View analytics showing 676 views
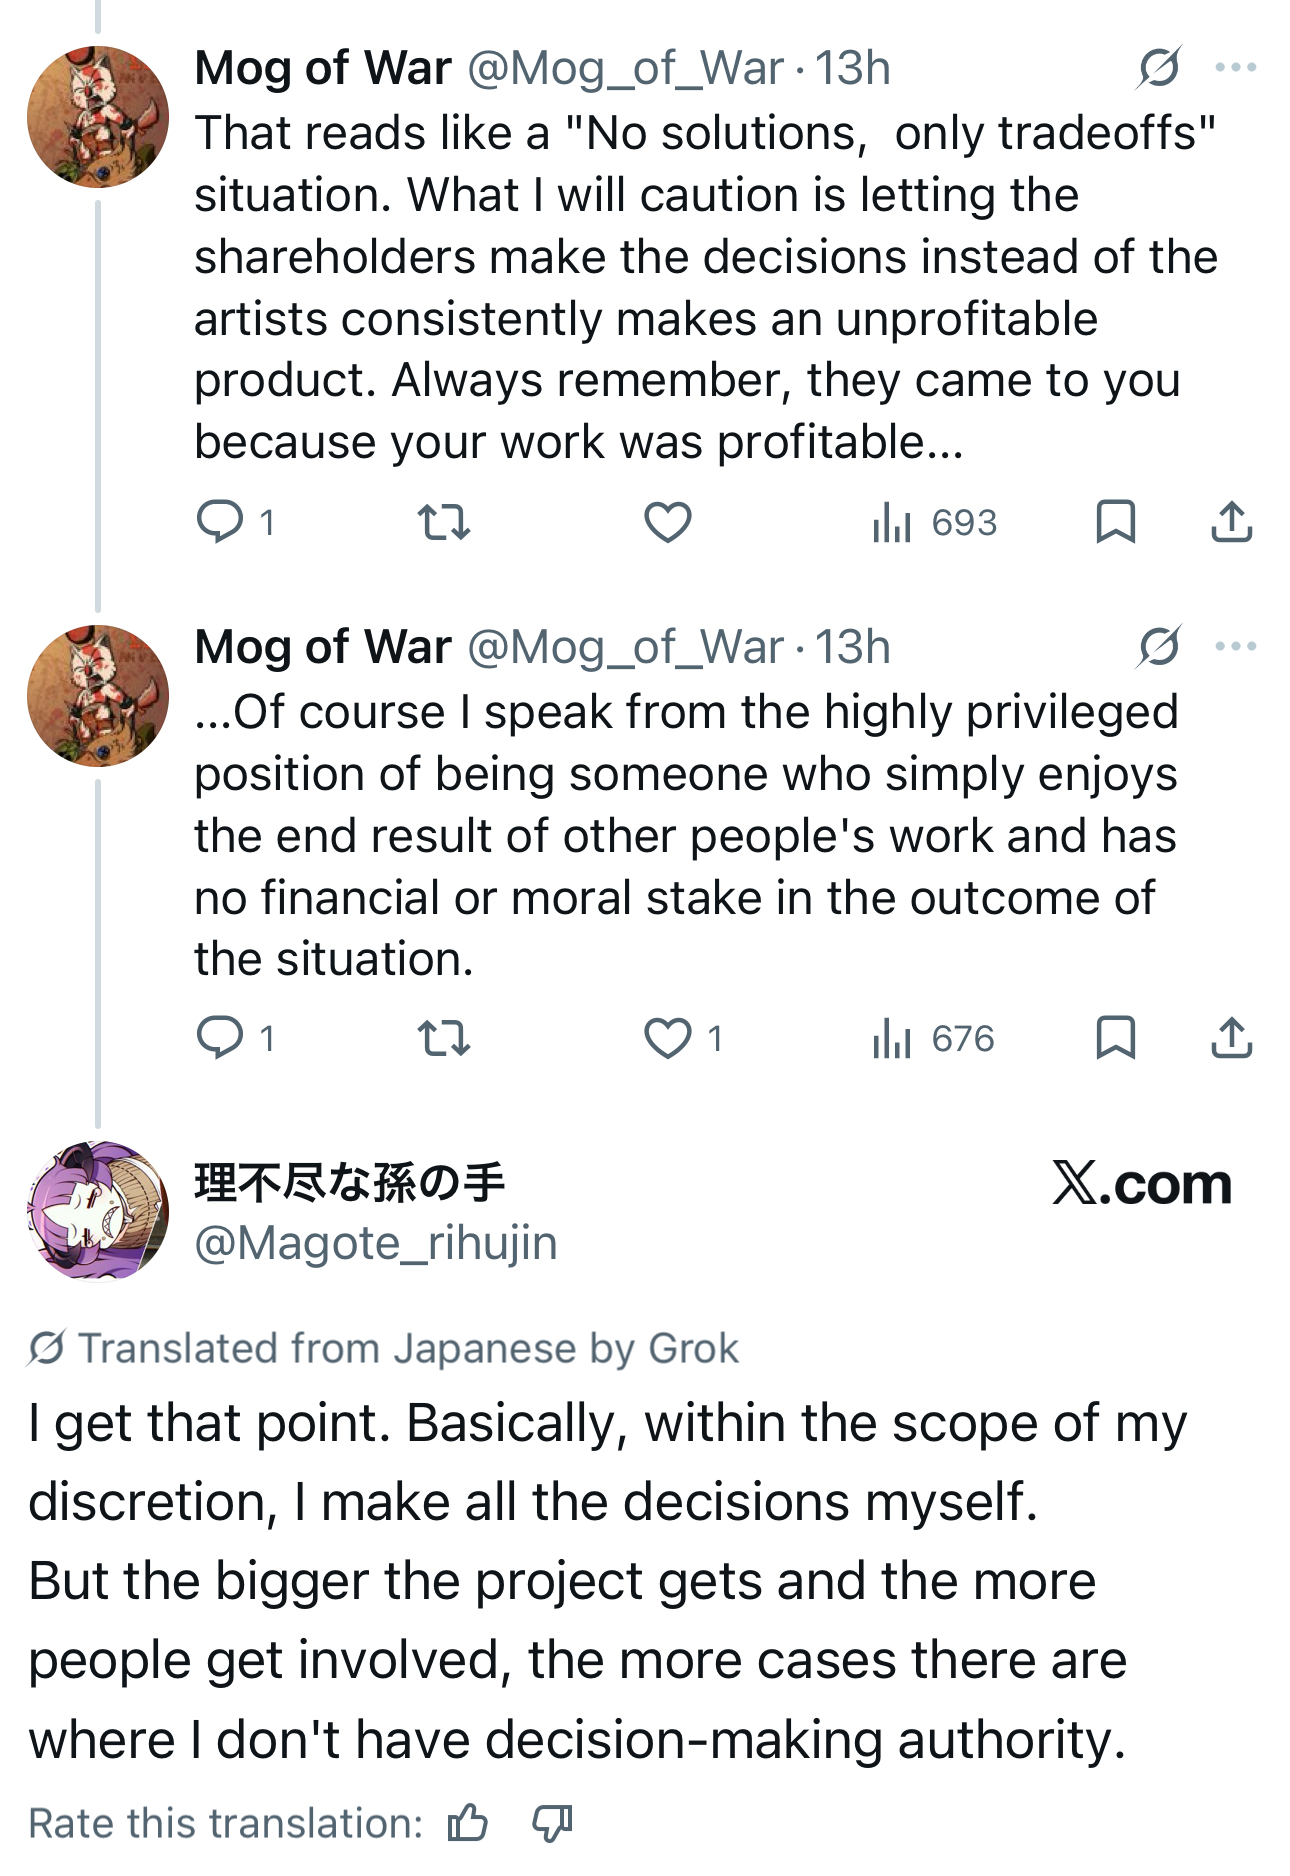This screenshot has width=1290, height=1876. pos(934,1038)
